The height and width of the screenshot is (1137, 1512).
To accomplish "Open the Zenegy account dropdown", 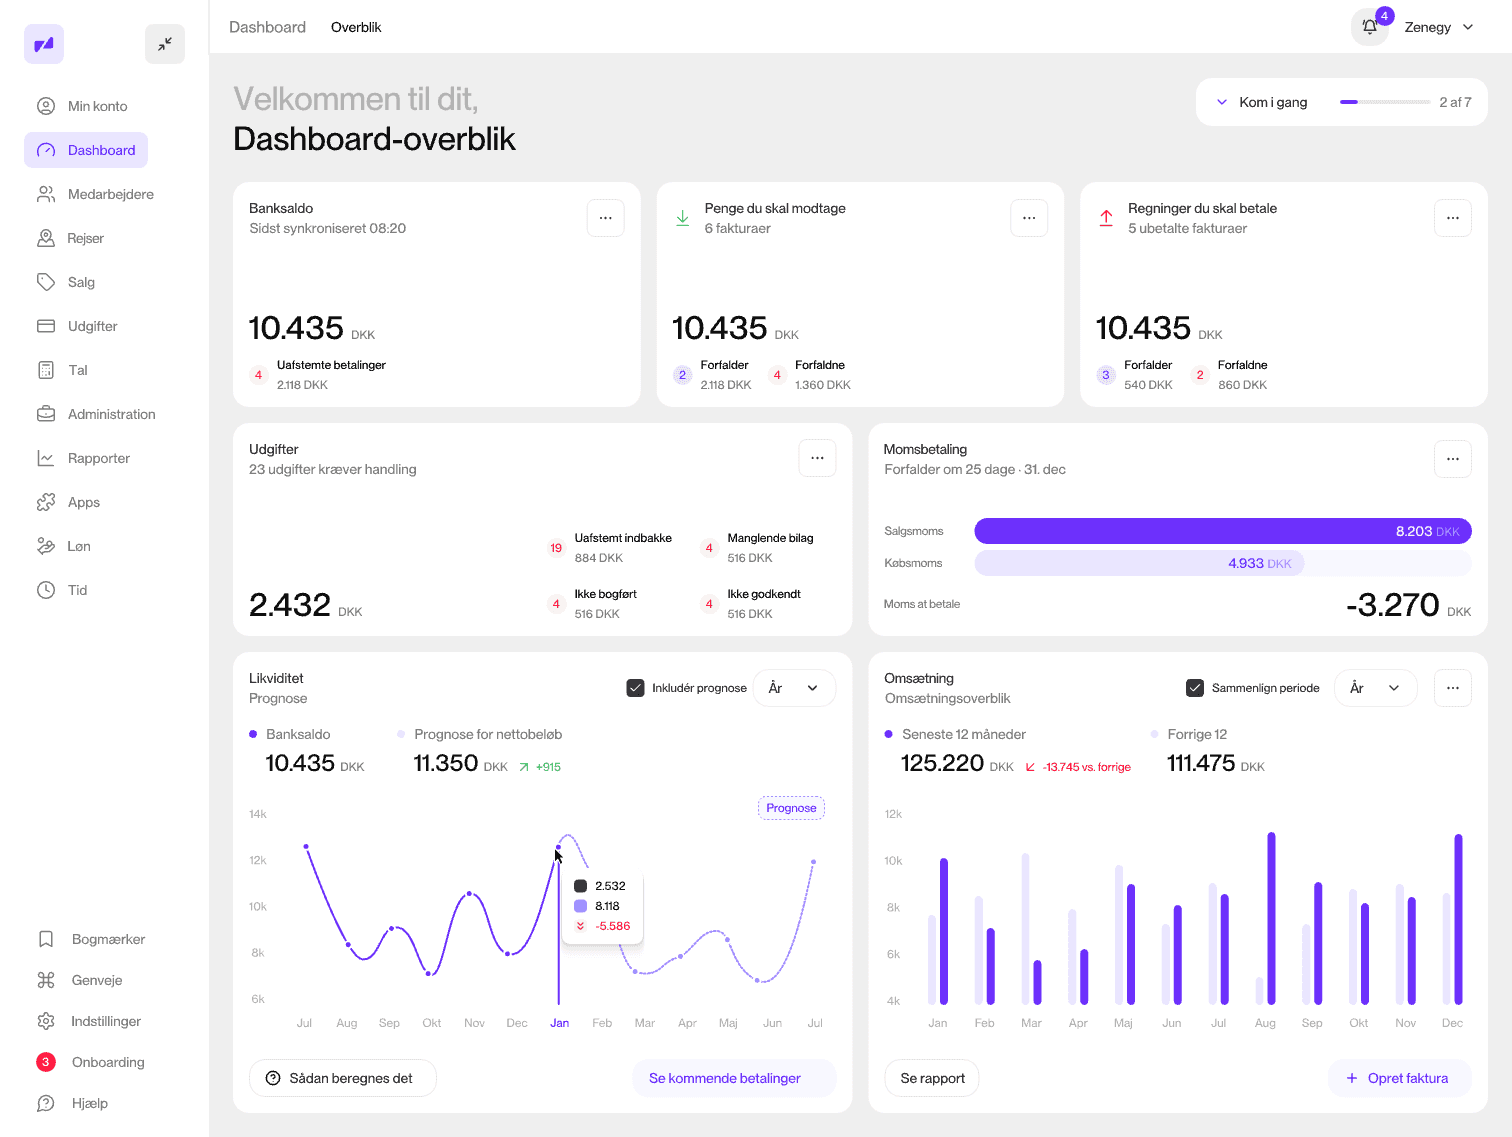I will click(x=1438, y=27).
